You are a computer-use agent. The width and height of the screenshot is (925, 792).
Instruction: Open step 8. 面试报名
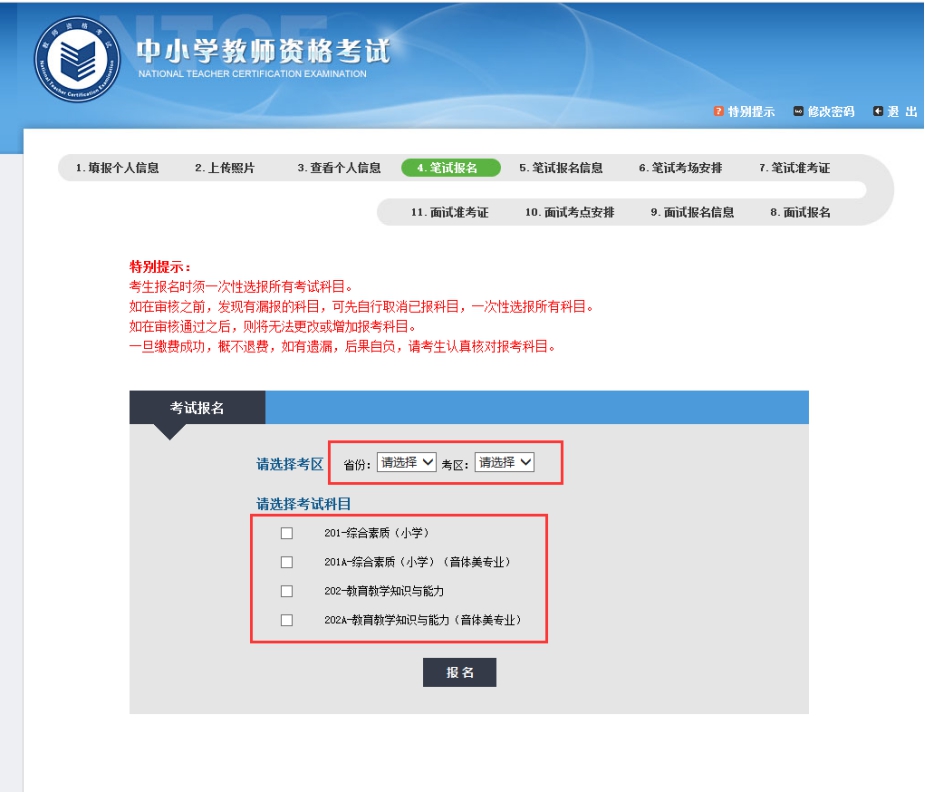pyautogui.click(x=800, y=212)
